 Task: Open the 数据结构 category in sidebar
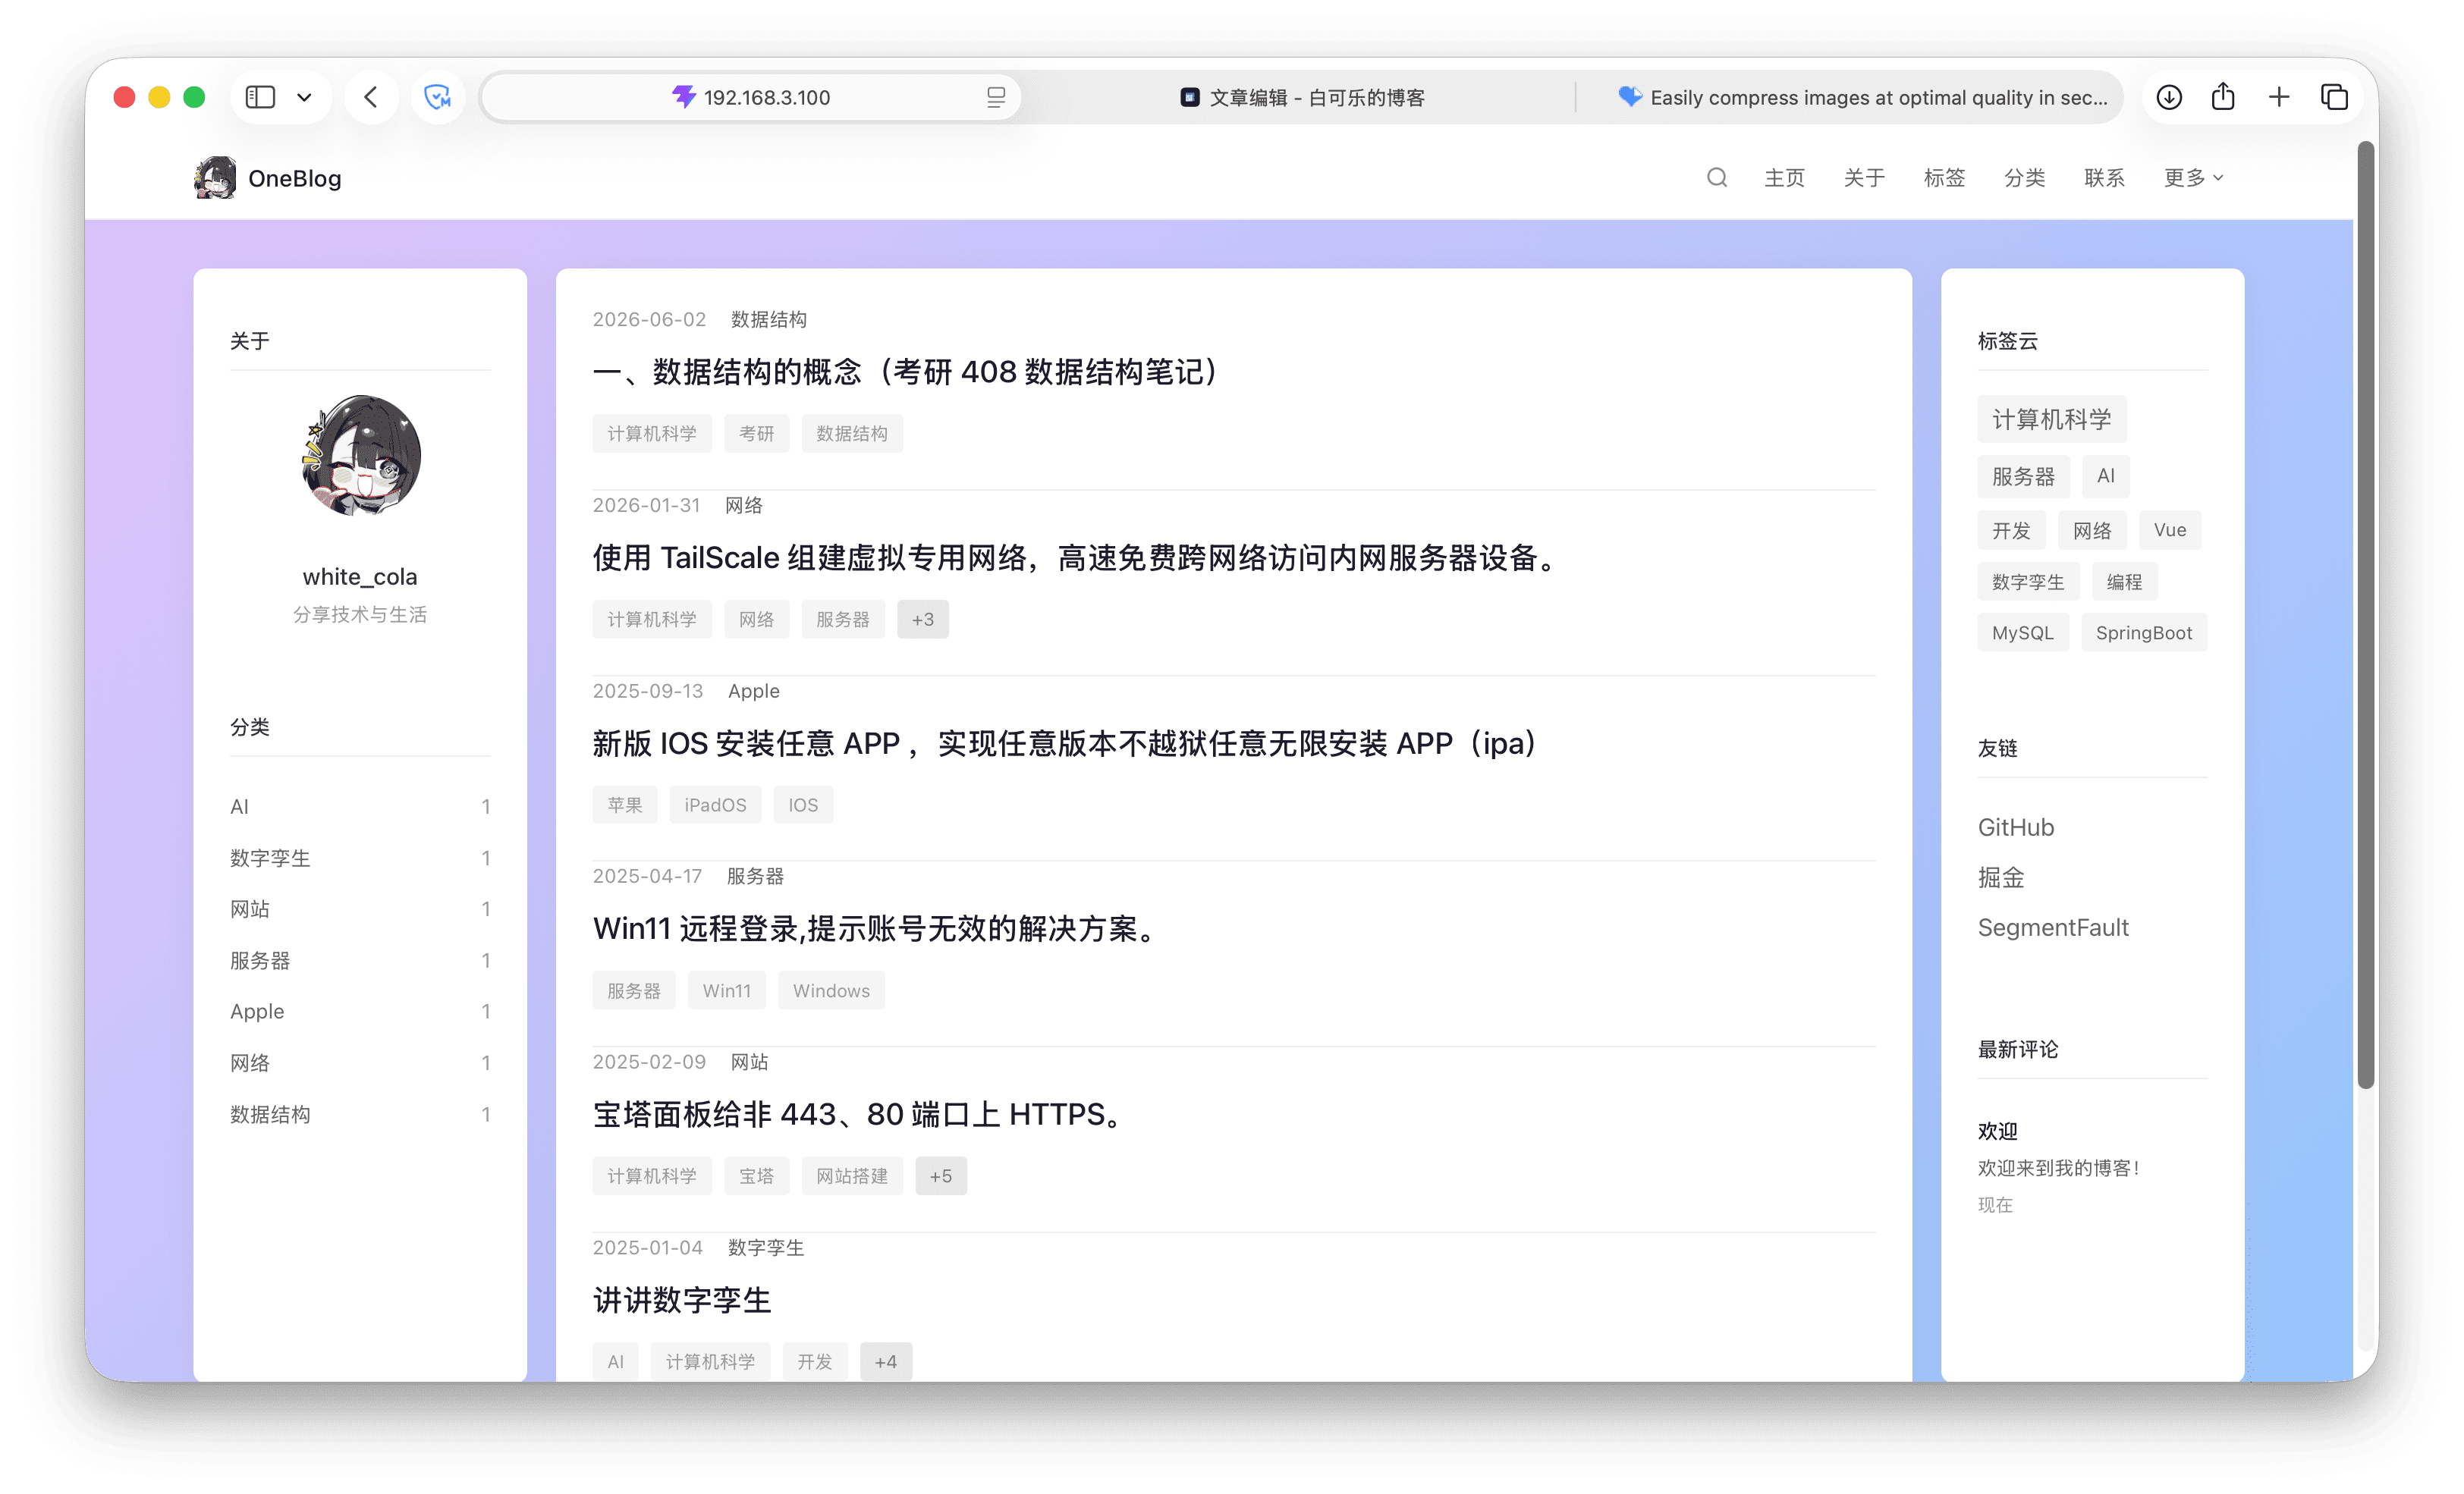pyautogui.click(x=360, y=1115)
